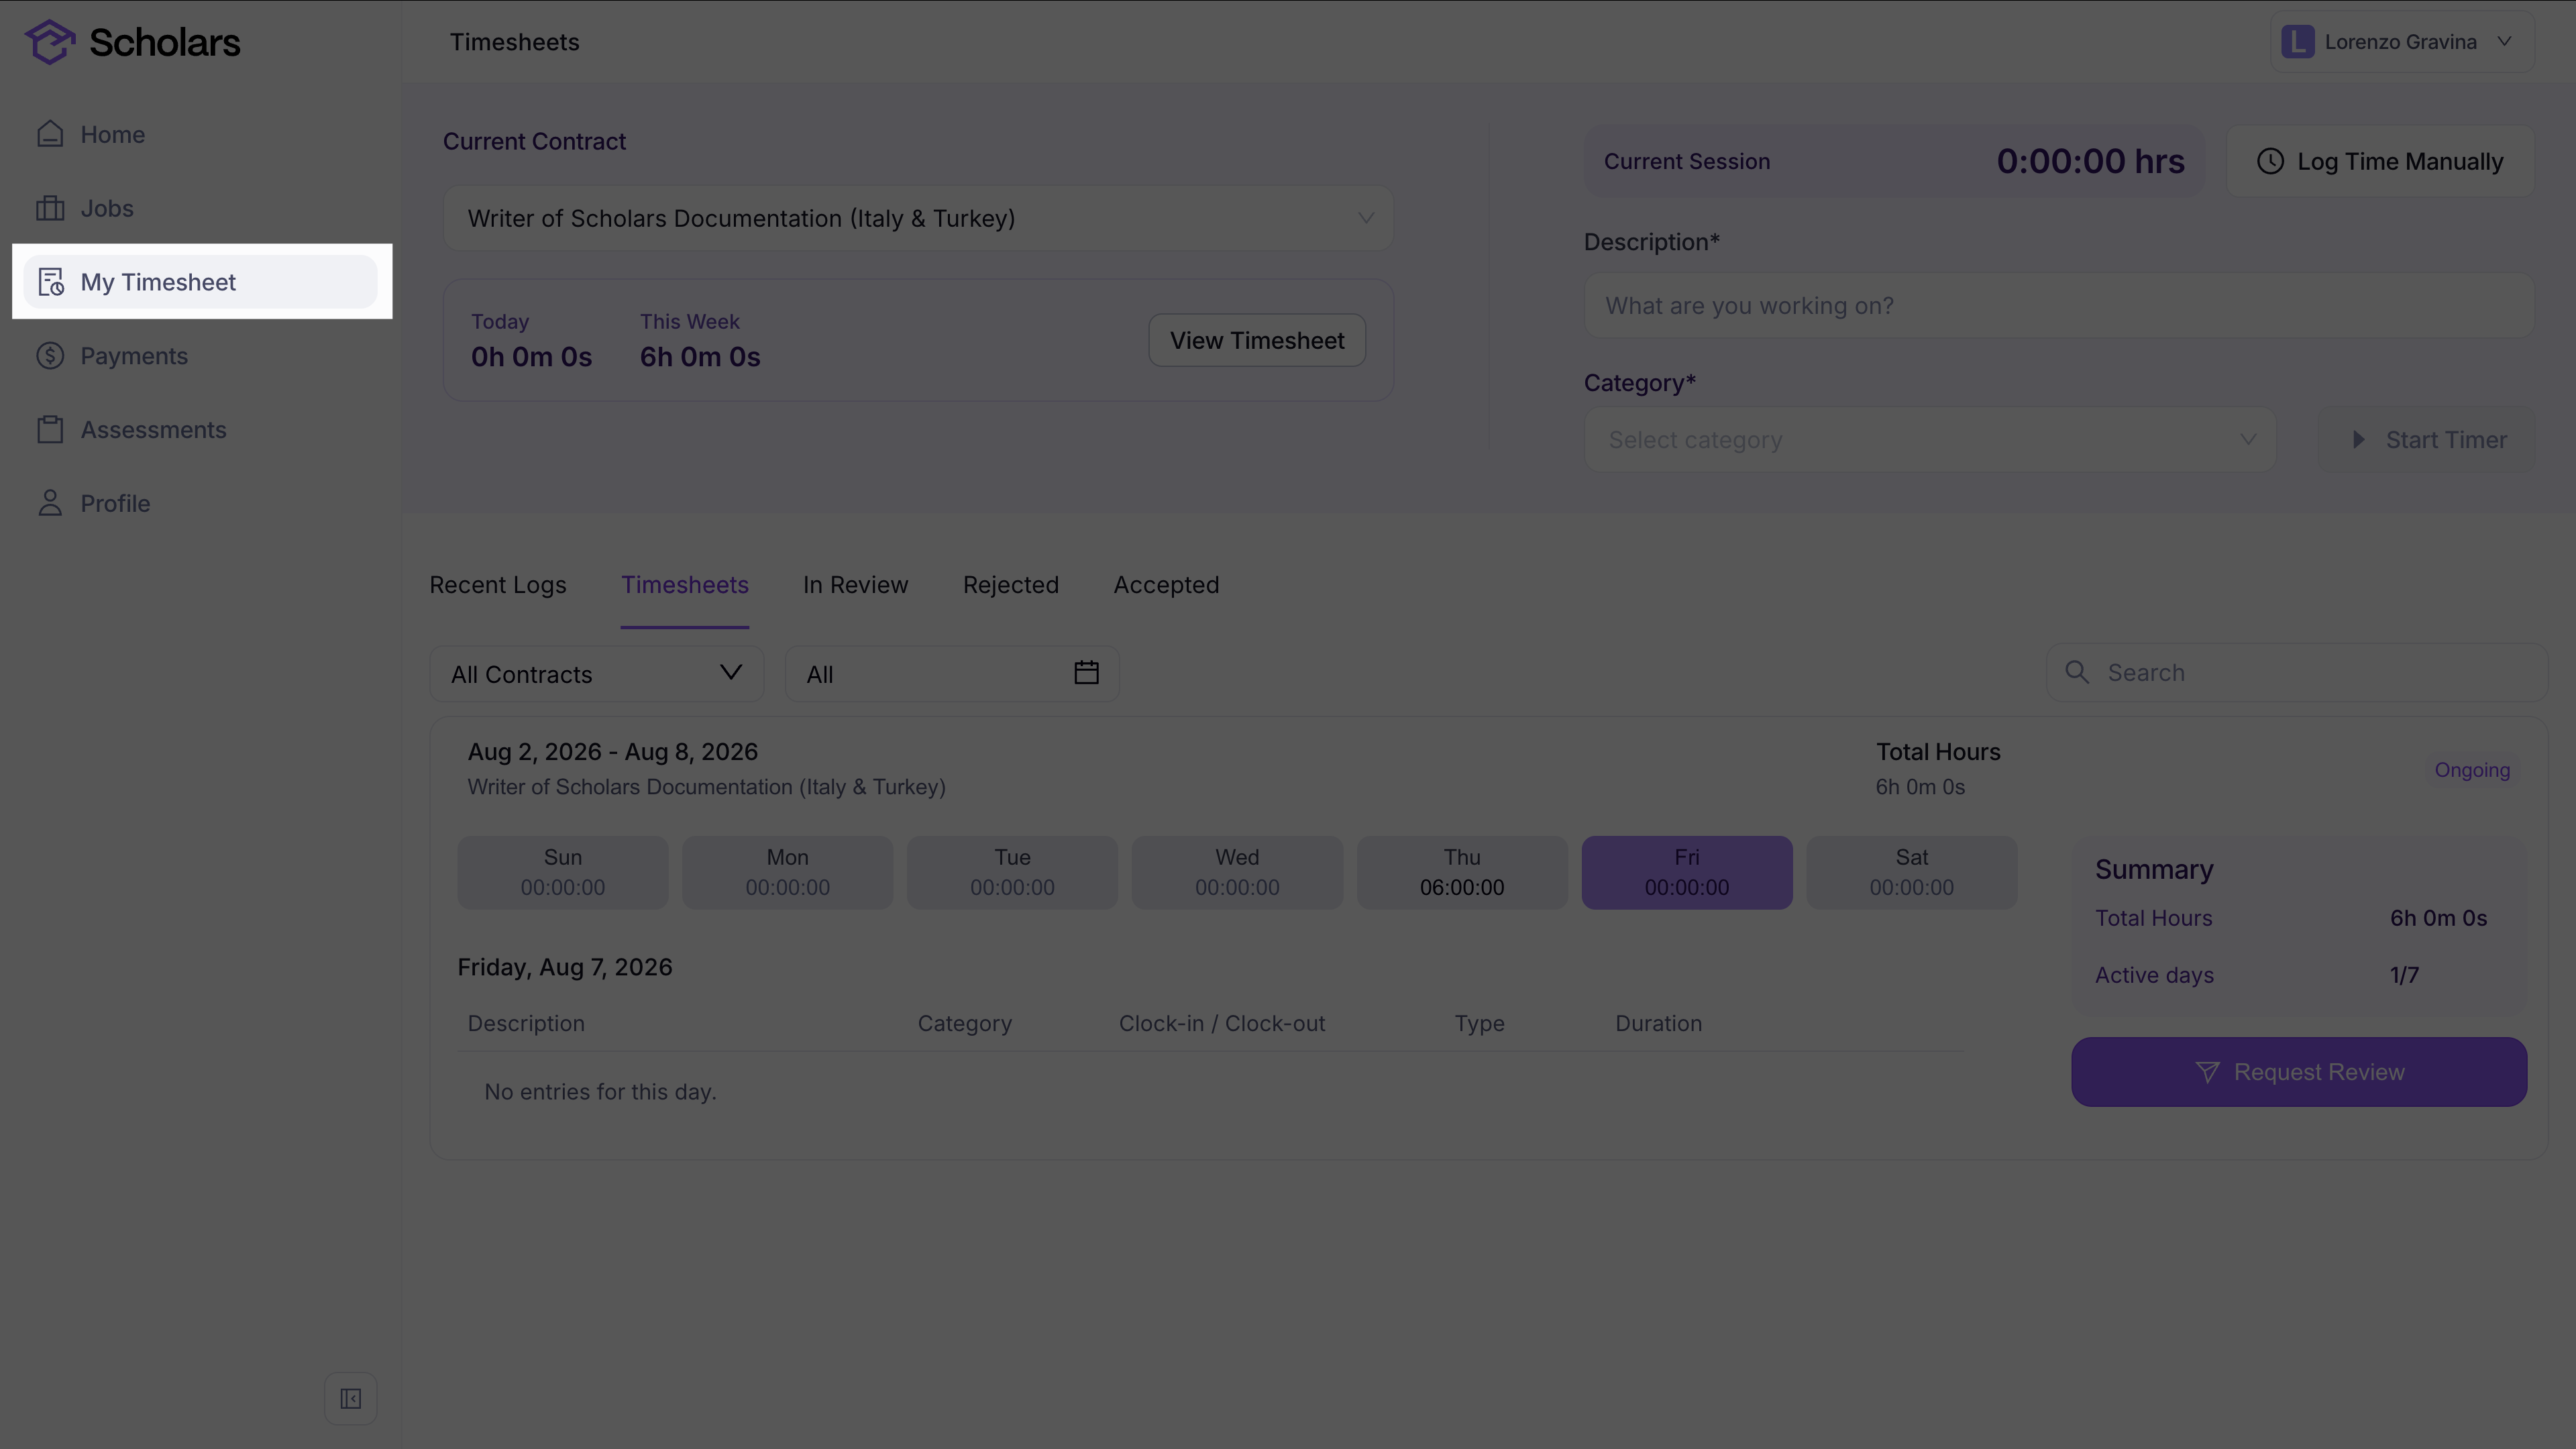This screenshot has height=1449, width=2576.
Task: Select the Mon day tile
Action: tap(788, 873)
